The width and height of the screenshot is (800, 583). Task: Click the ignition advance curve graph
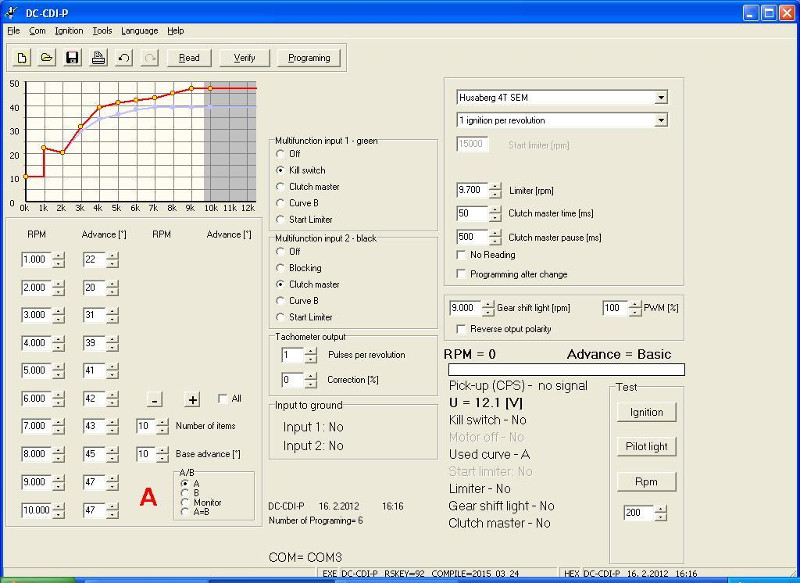tap(140, 140)
